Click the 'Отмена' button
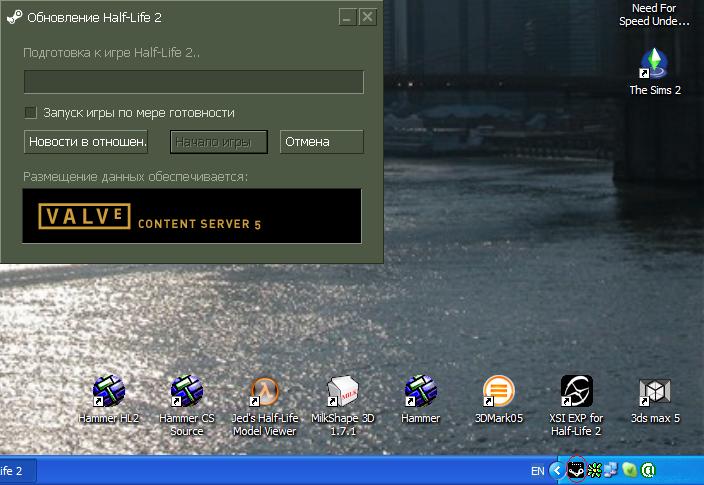704x485 pixels. pos(321,142)
